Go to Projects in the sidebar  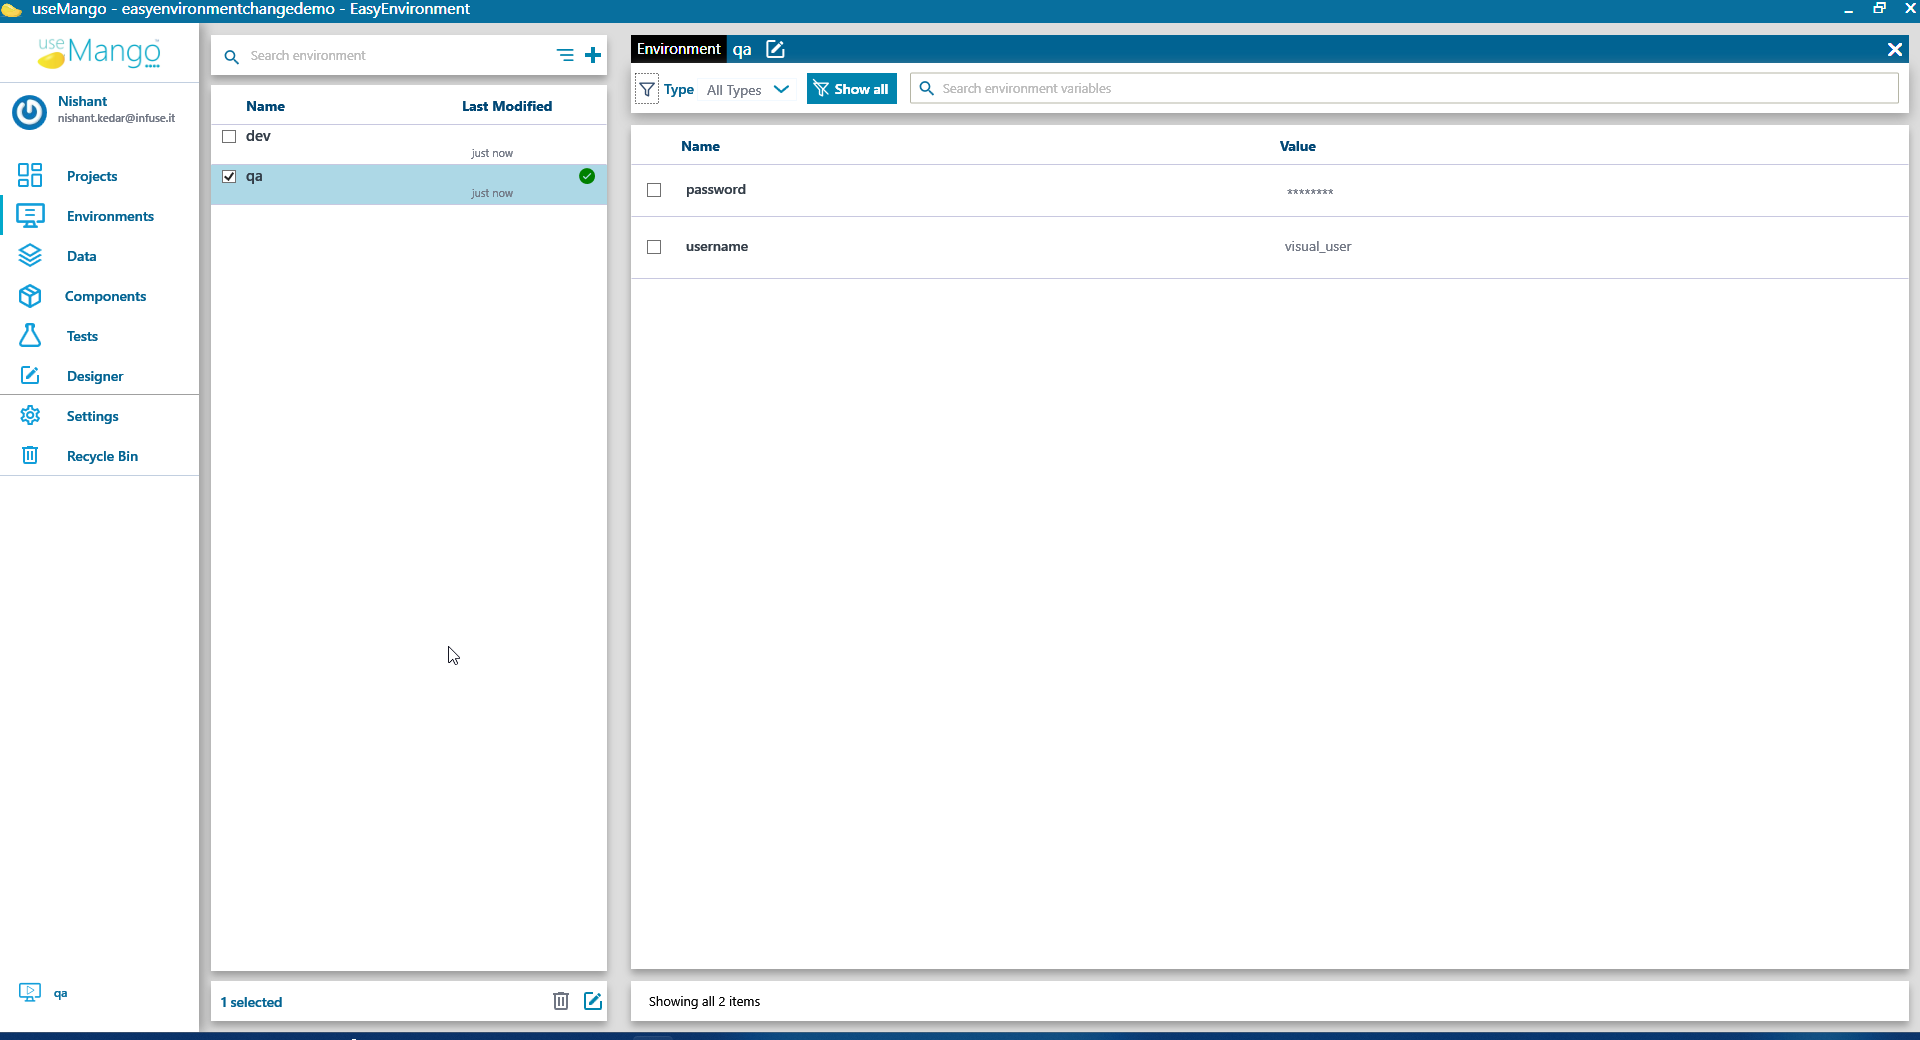92,176
